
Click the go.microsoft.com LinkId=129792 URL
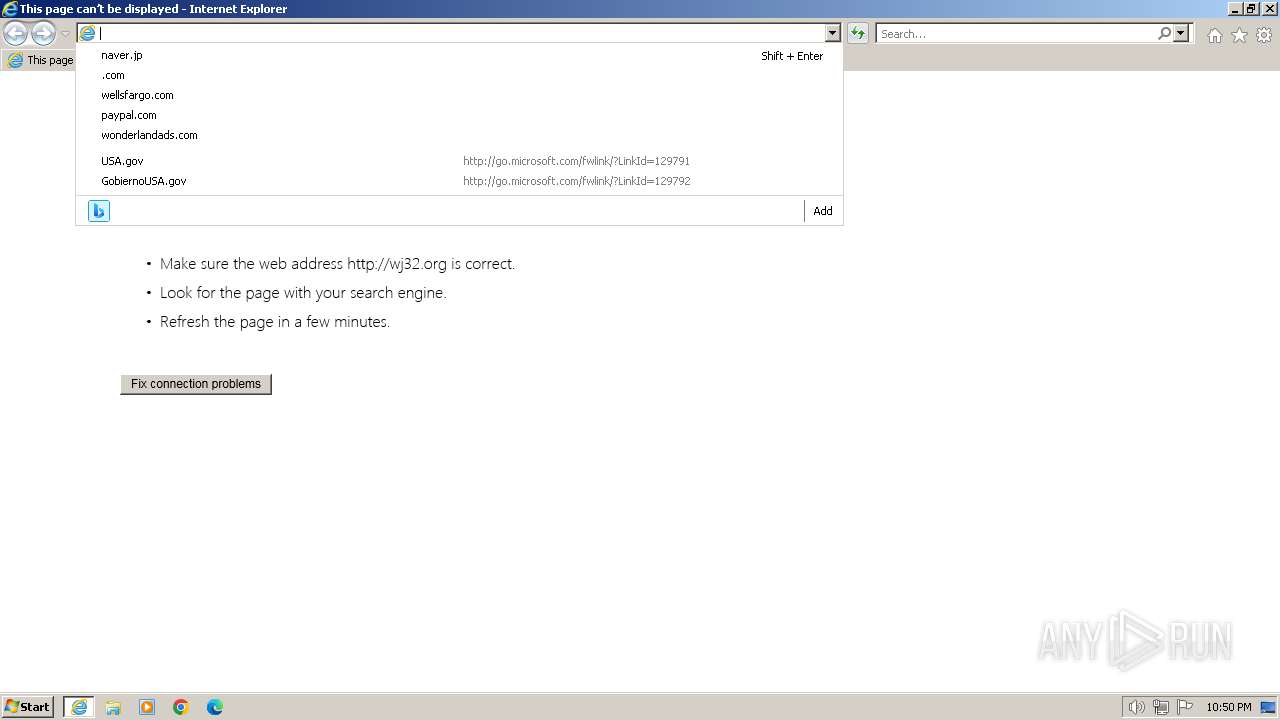(576, 181)
